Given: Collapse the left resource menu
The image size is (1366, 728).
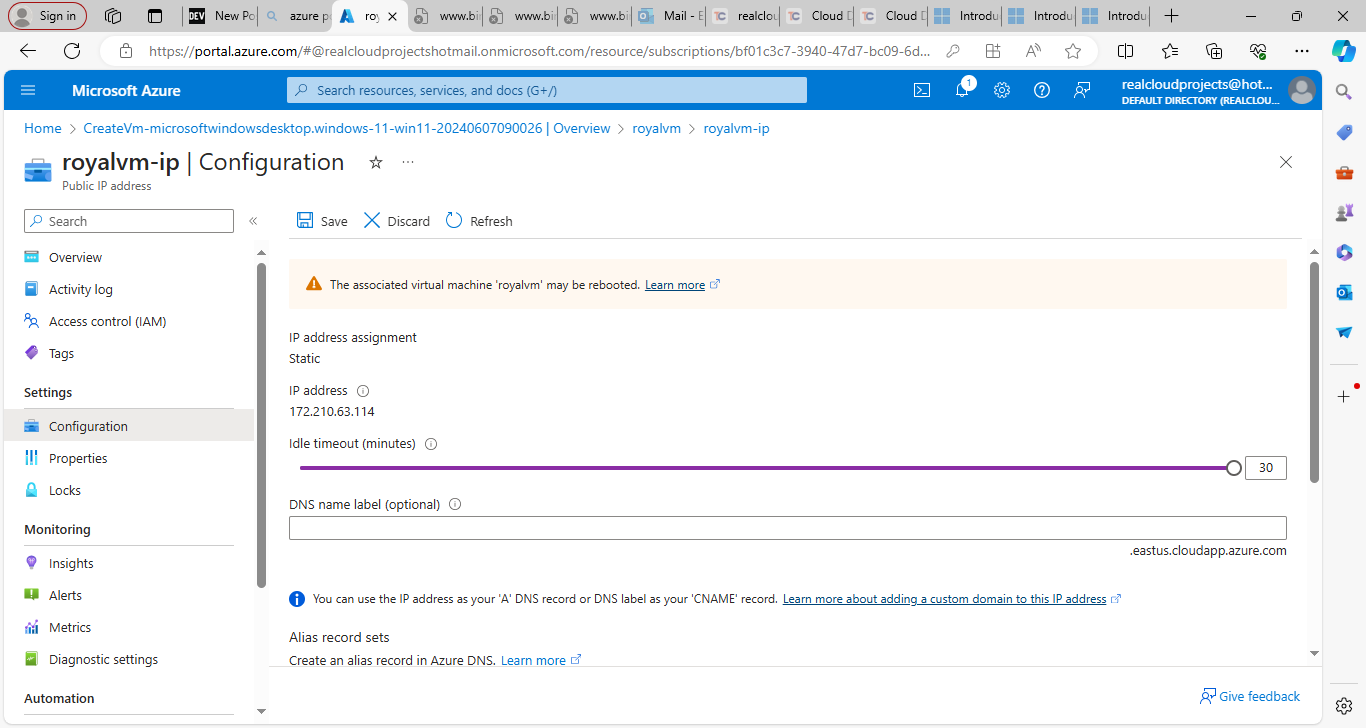Looking at the screenshot, I should click(253, 221).
